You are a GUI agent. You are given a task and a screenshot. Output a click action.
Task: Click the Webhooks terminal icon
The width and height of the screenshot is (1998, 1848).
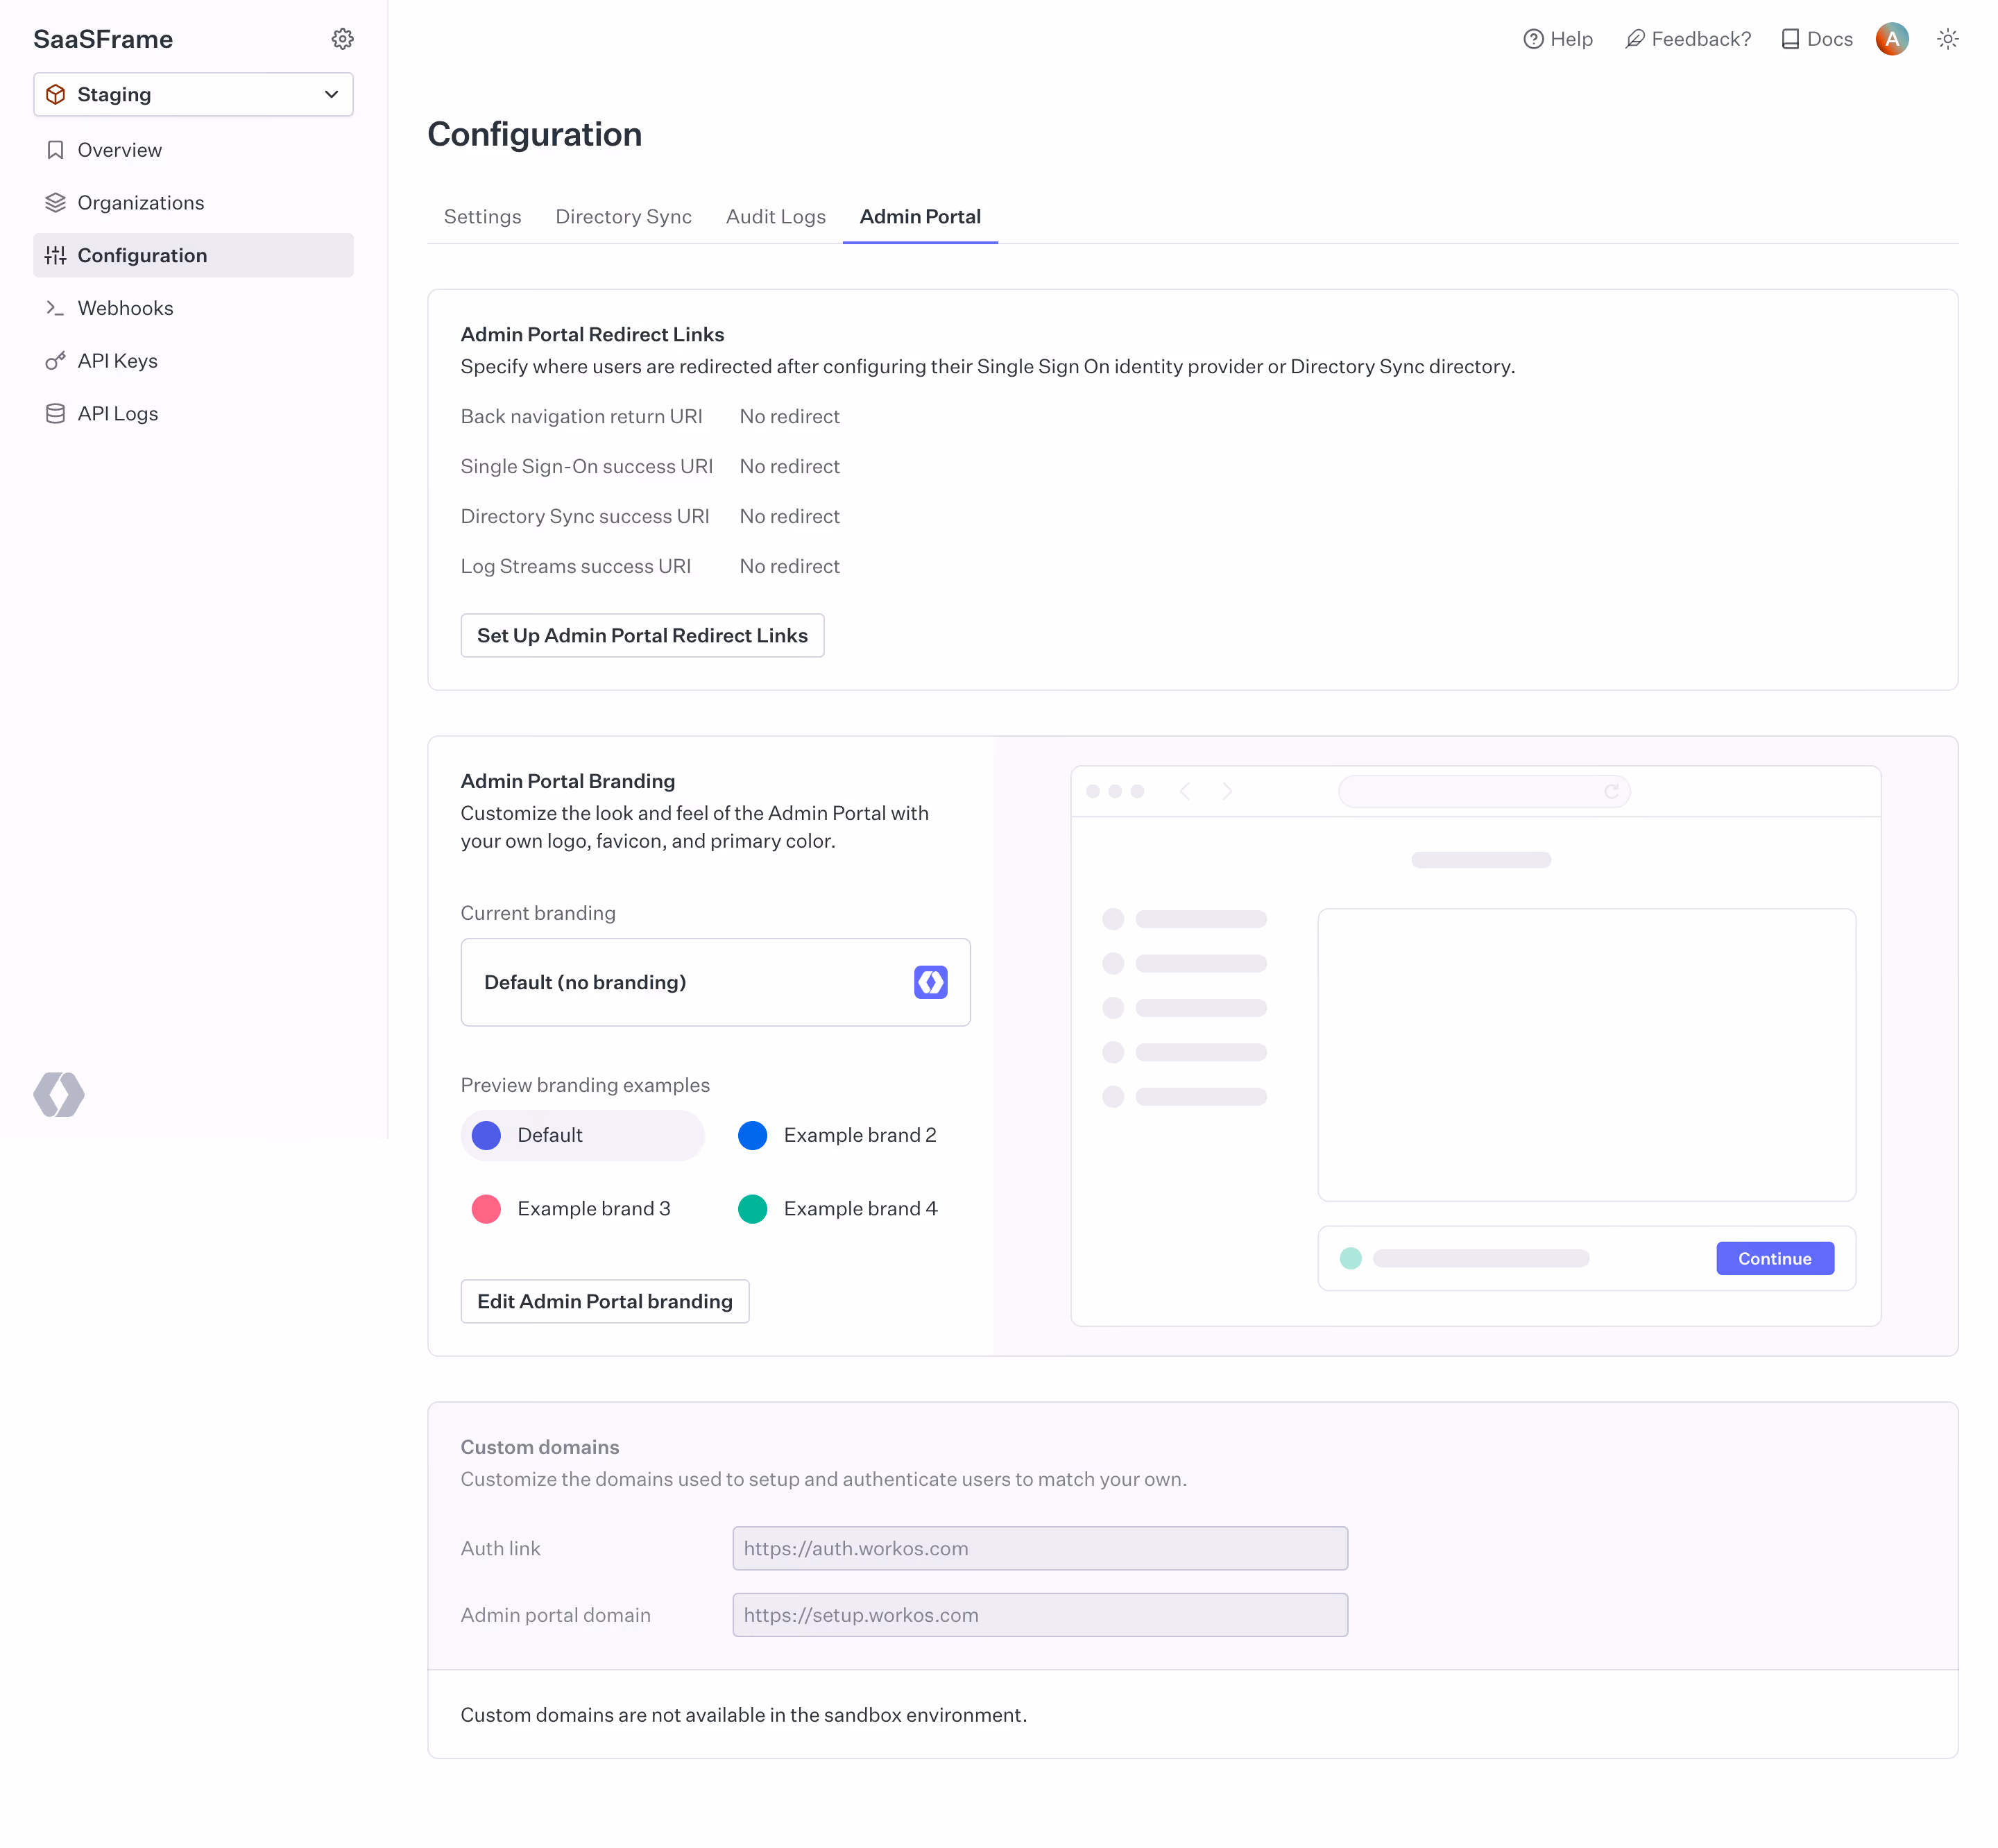click(x=56, y=308)
